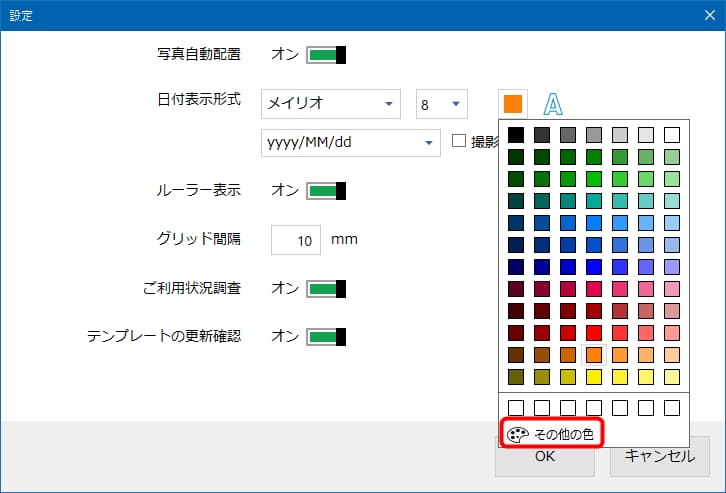The width and height of the screenshot is (726, 493).
Task: Pick the selected orange swatch in palette
Action: 594,355
